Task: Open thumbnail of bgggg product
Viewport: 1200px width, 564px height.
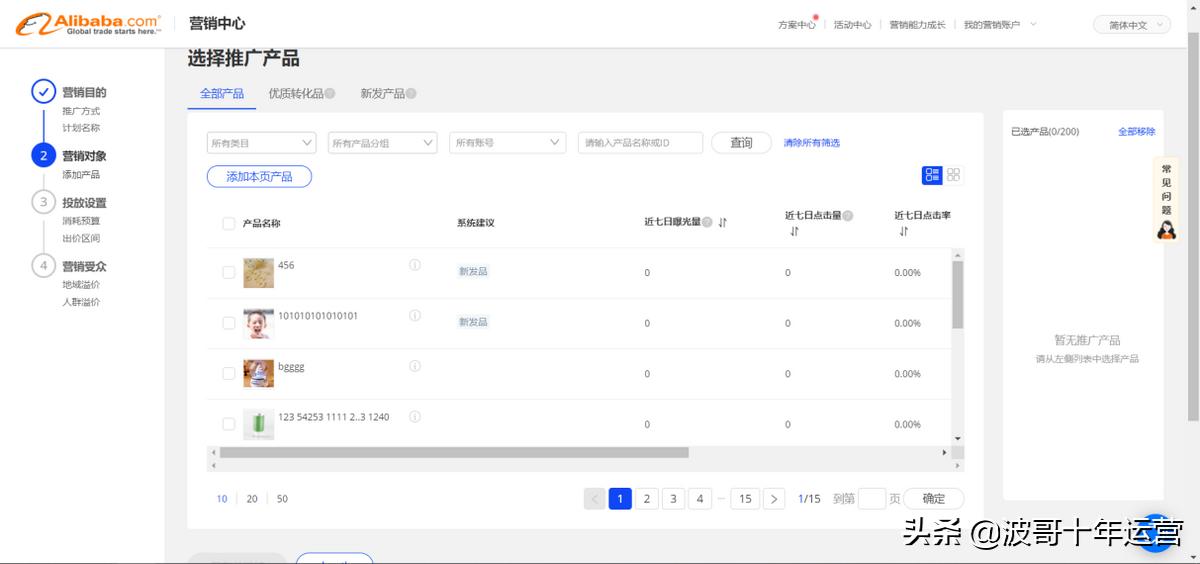Action: 258,373
